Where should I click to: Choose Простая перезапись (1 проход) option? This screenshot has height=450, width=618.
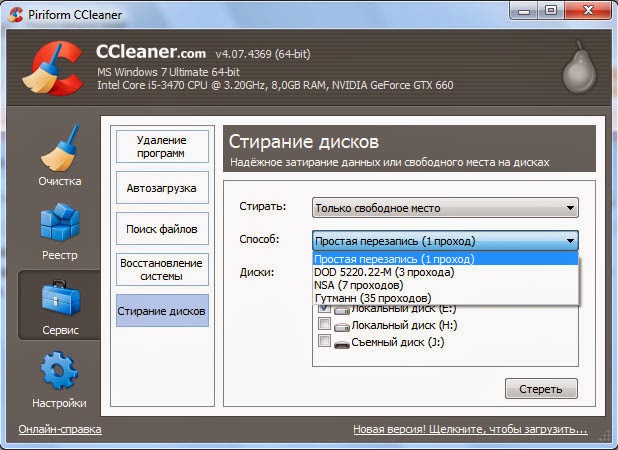(445, 259)
